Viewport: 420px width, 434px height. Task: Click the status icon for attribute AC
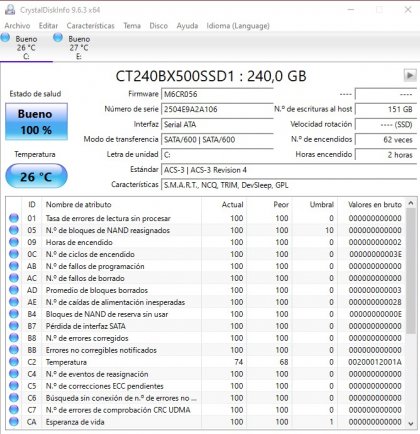coord(14,278)
